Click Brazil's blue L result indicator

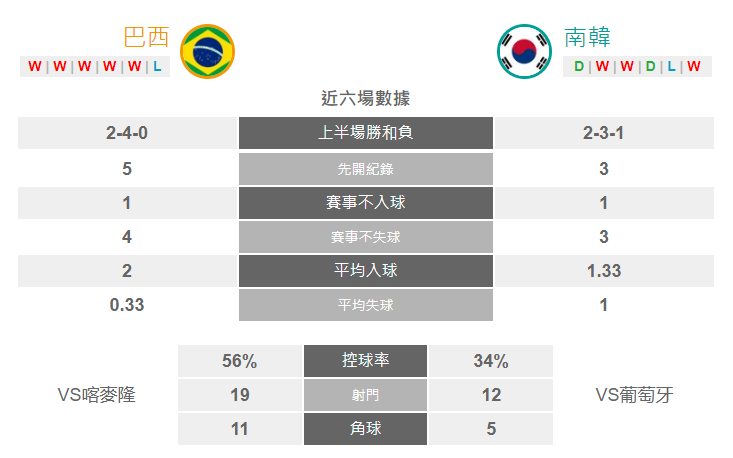(158, 66)
